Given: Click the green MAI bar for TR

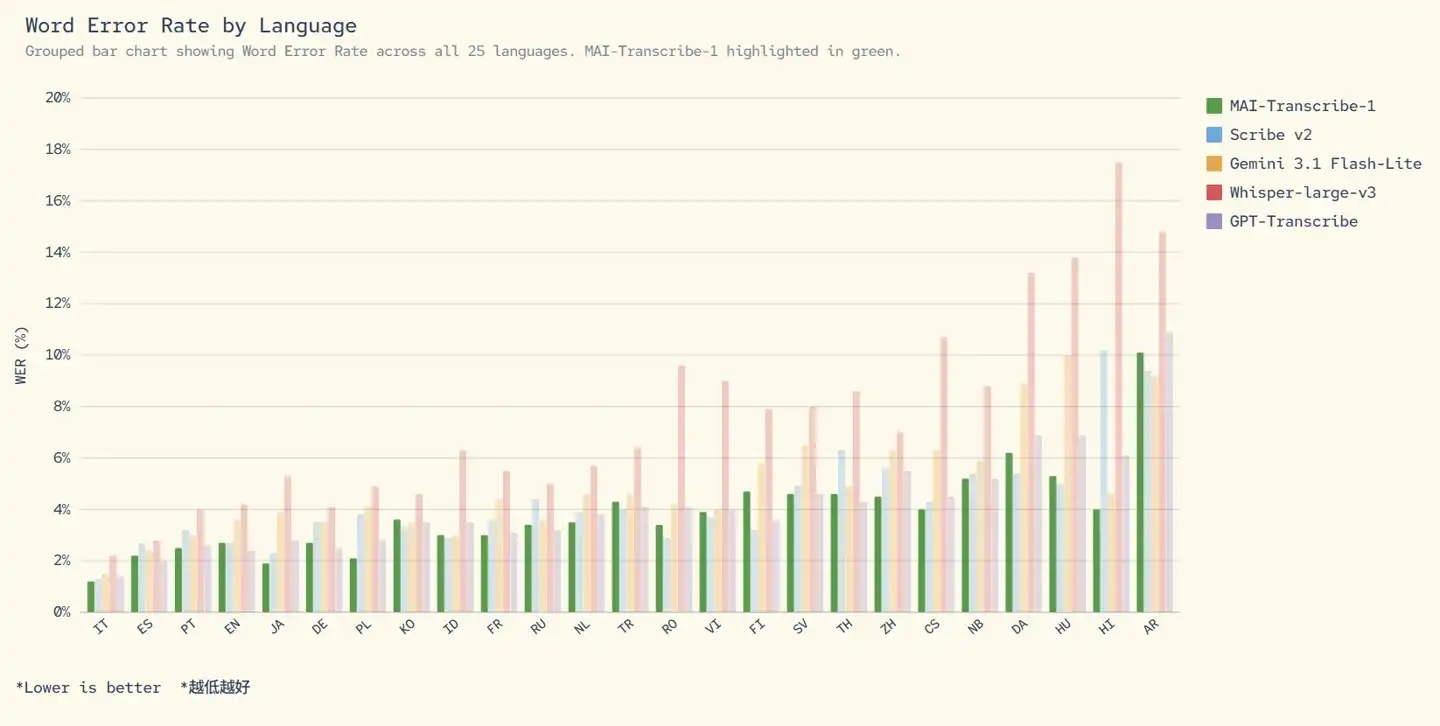Looking at the screenshot, I should point(616,557).
